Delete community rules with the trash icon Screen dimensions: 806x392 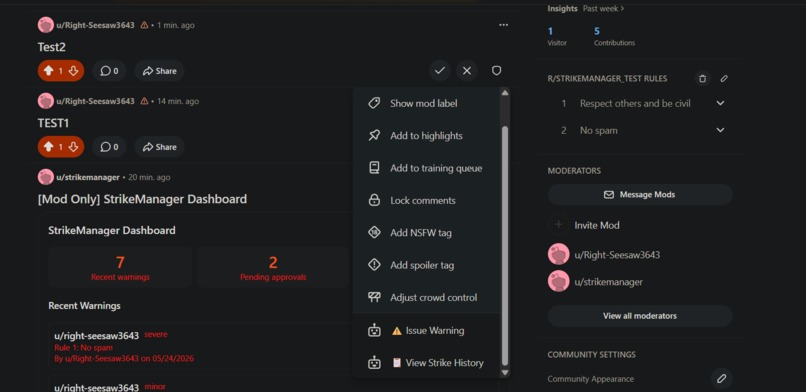[x=702, y=79]
